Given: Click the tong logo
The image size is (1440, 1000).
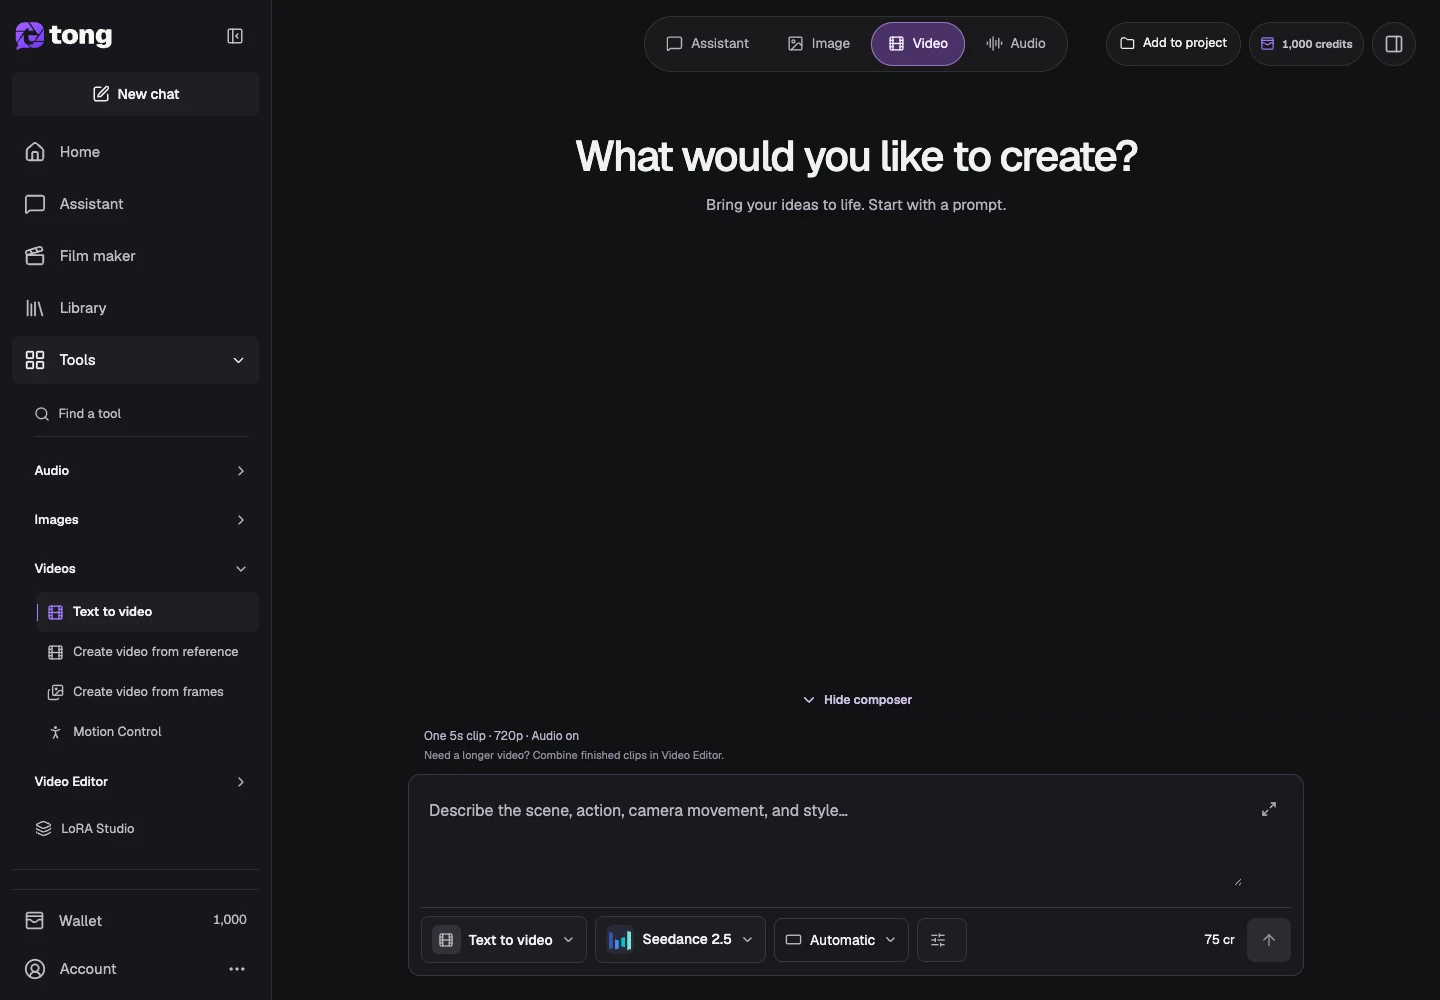Looking at the screenshot, I should [x=64, y=36].
